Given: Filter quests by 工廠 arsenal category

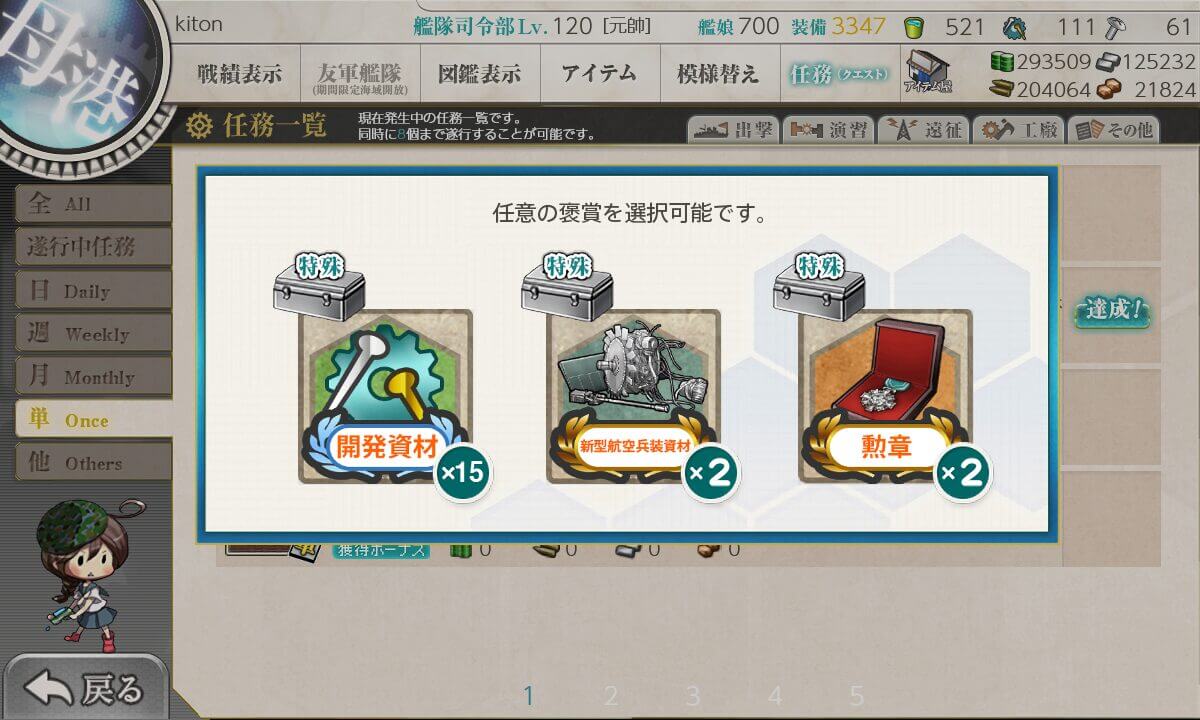Looking at the screenshot, I should [x=1016, y=130].
